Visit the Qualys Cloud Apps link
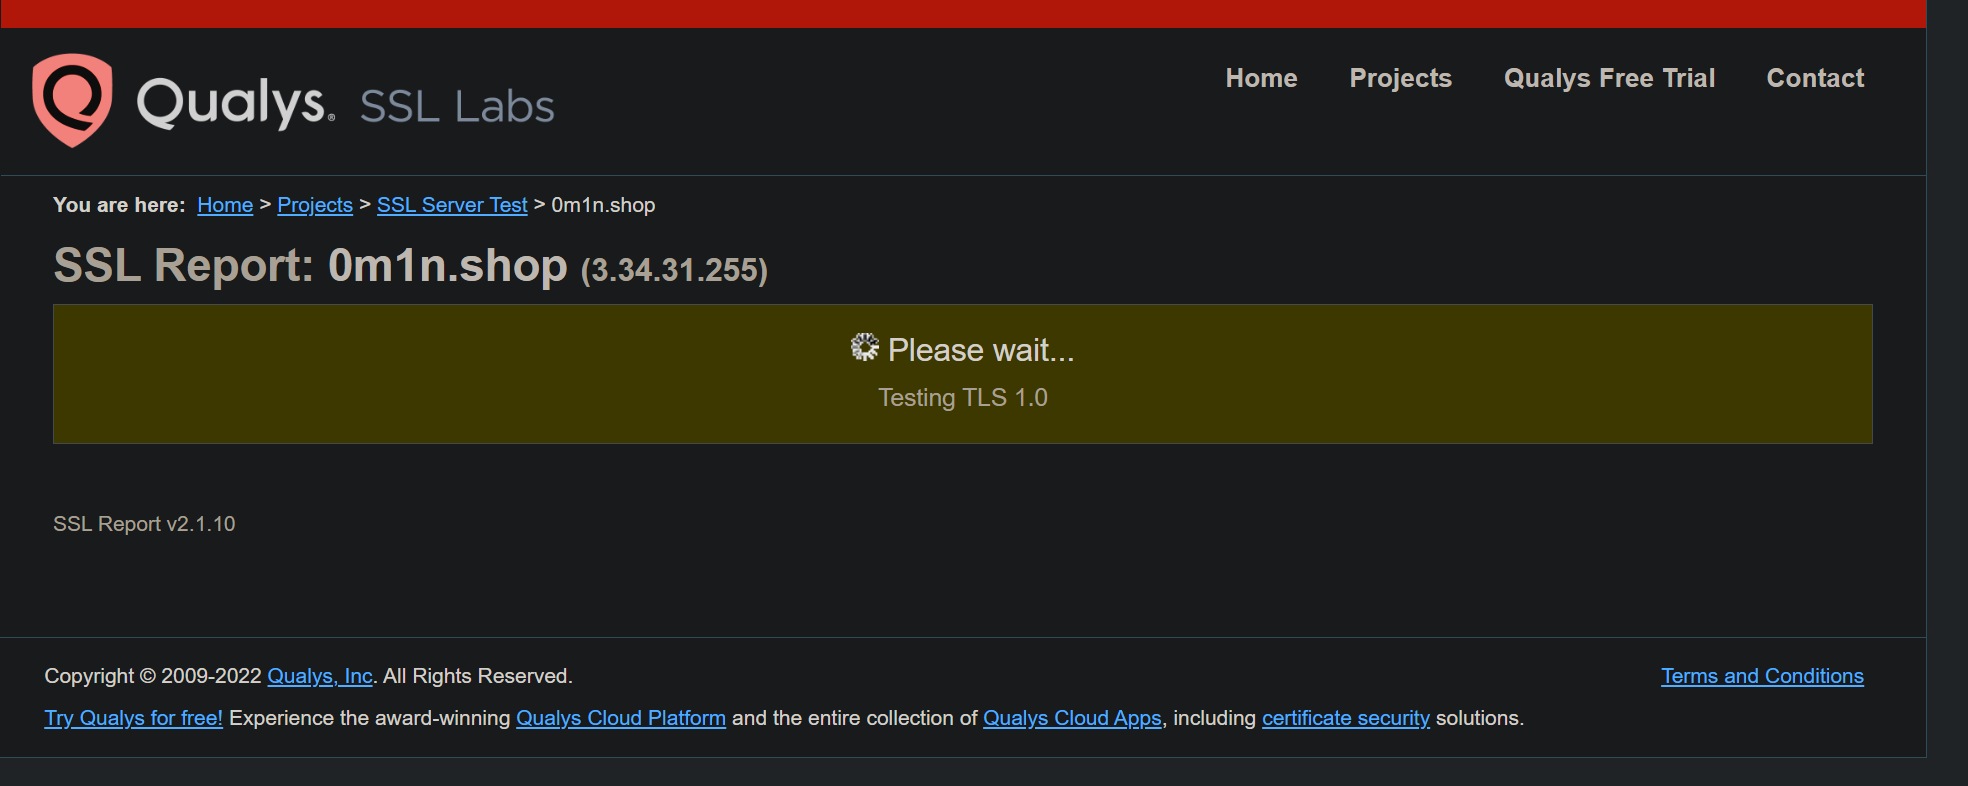Screen dimensions: 1968x786 click(1072, 719)
